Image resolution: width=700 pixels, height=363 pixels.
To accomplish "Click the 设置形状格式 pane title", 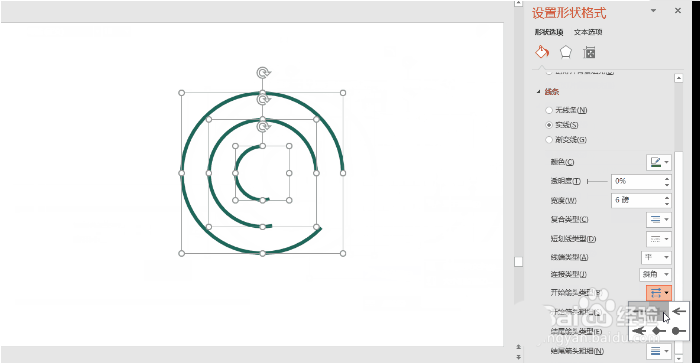I will click(569, 13).
